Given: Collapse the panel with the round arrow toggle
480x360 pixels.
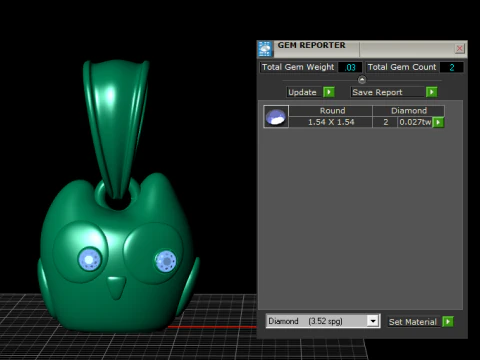Looking at the screenshot, I should [x=362, y=80].
